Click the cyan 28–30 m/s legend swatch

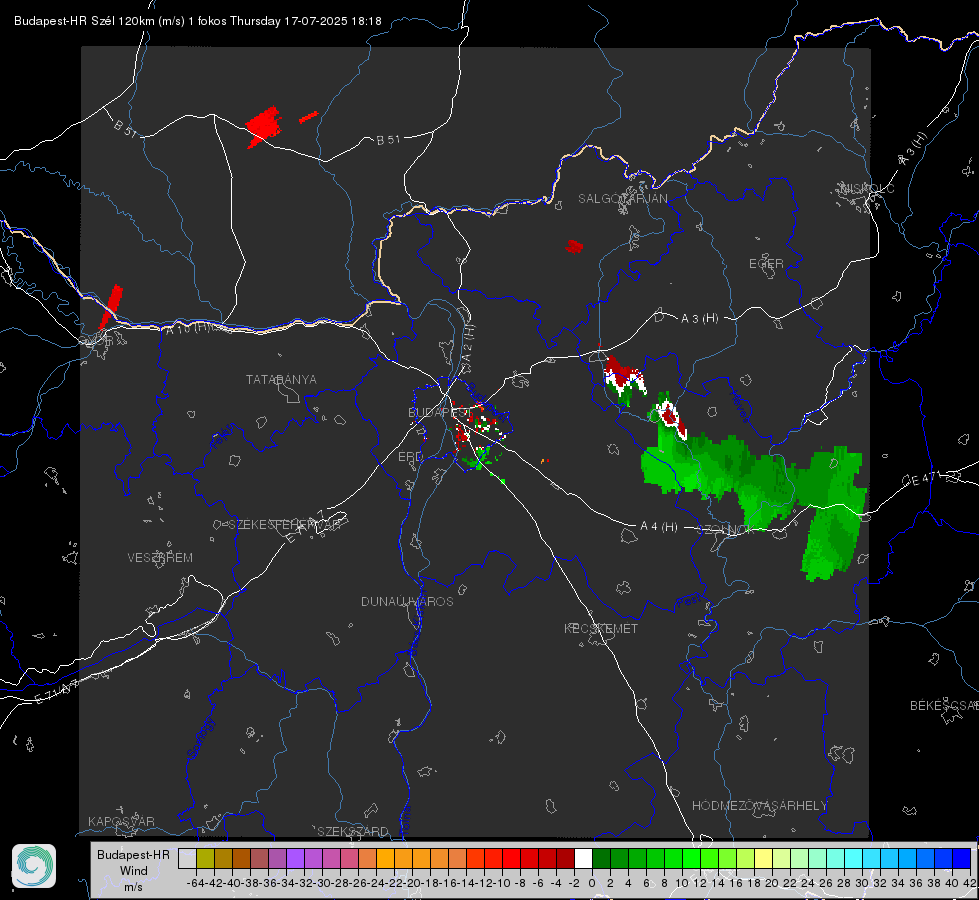853,858
